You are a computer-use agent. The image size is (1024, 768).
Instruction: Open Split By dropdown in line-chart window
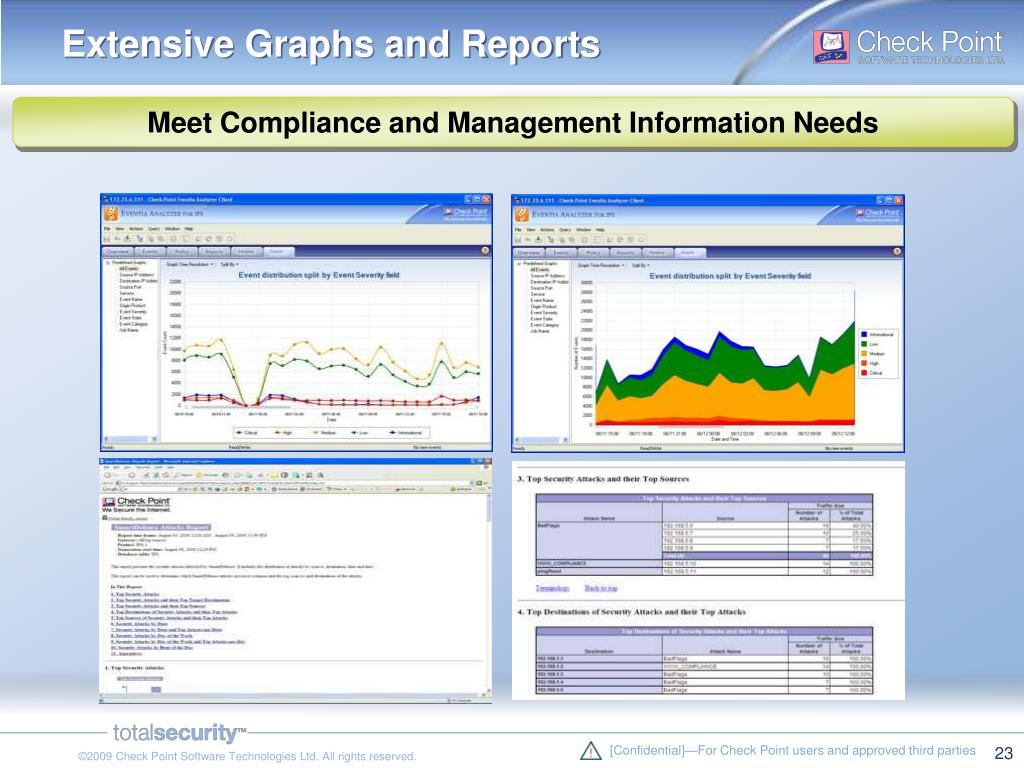point(229,264)
